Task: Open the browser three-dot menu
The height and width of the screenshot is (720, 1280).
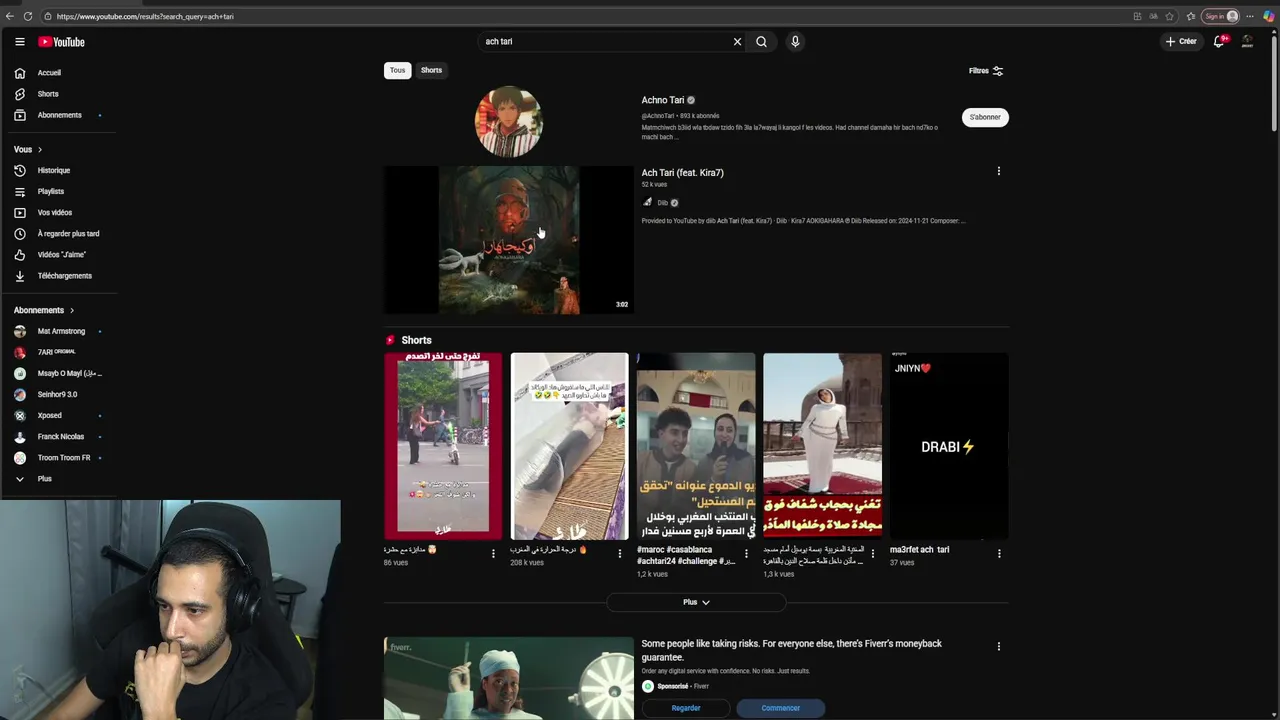Action: 1250,16
